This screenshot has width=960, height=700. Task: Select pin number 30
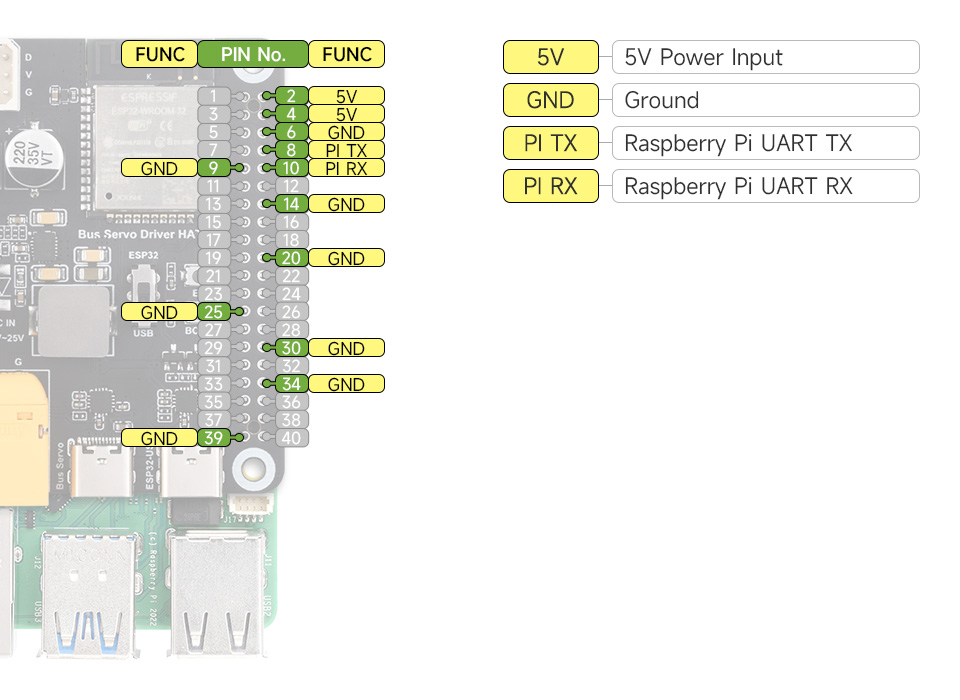[x=291, y=348]
